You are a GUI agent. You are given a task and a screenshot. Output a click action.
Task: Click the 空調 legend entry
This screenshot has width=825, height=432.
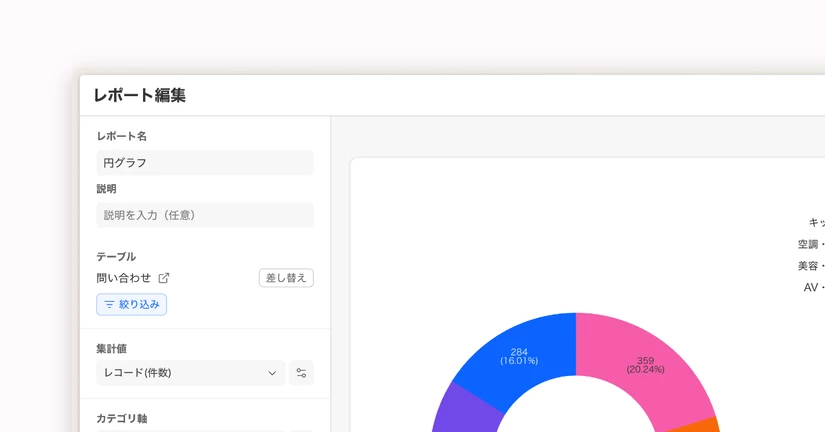coord(811,244)
